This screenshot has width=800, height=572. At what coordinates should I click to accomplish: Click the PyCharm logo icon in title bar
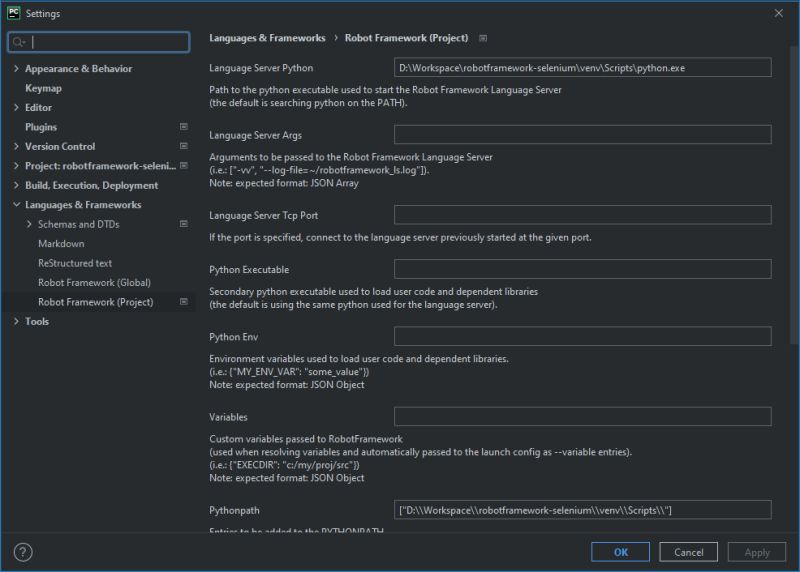[14, 13]
